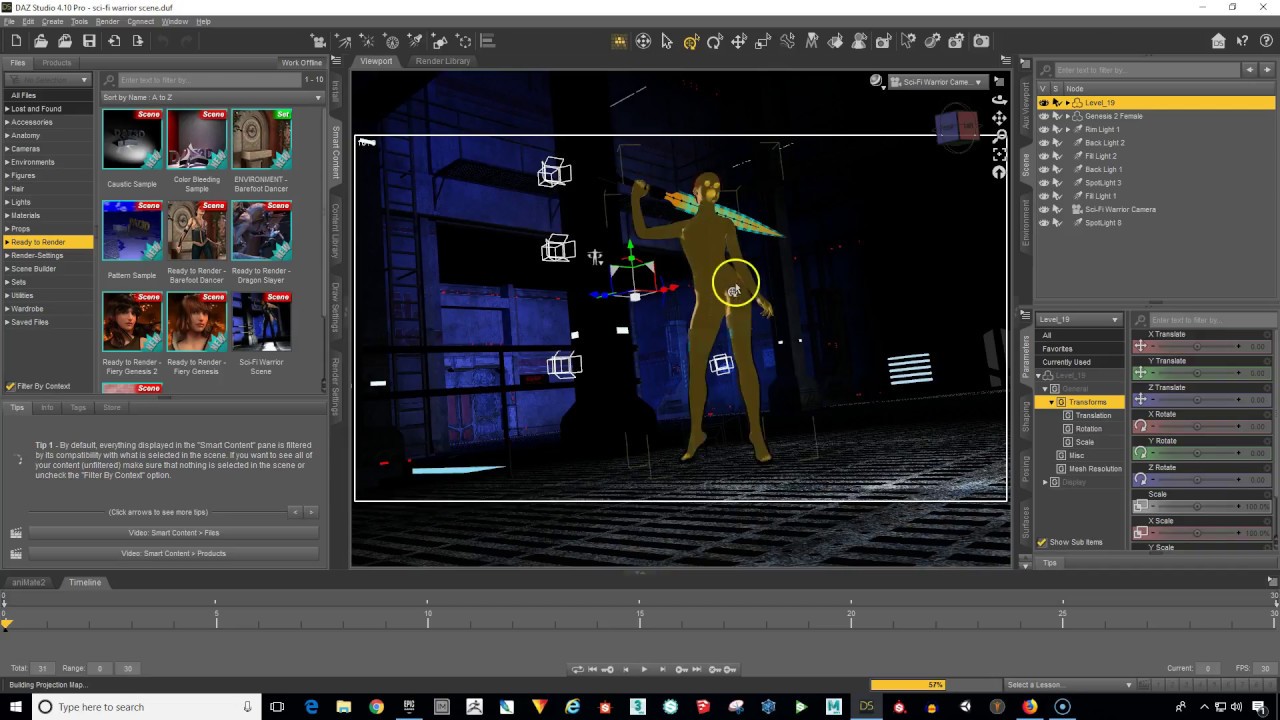Open the File menu
The height and width of the screenshot is (720, 1280).
pos(9,21)
